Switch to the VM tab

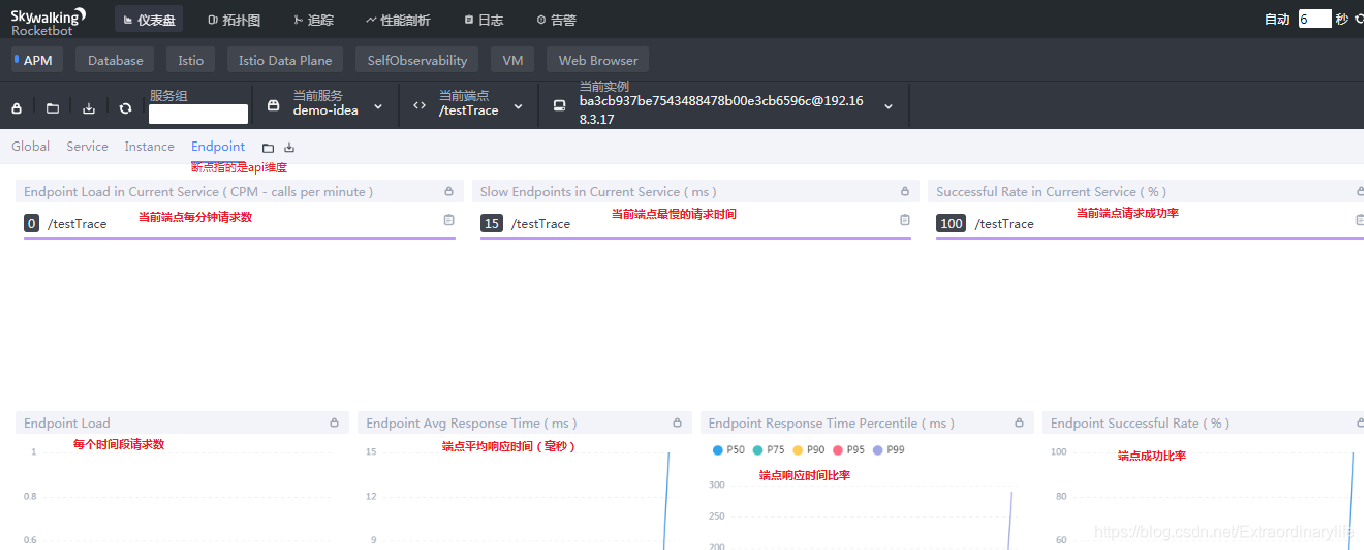pyautogui.click(x=513, y=60)
